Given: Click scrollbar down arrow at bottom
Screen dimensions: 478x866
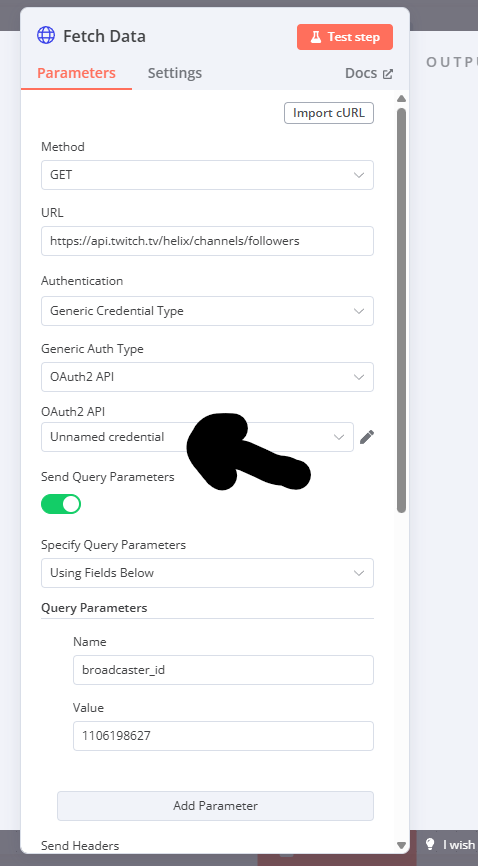Looking at the screenshot, I should tap(402, 845).
